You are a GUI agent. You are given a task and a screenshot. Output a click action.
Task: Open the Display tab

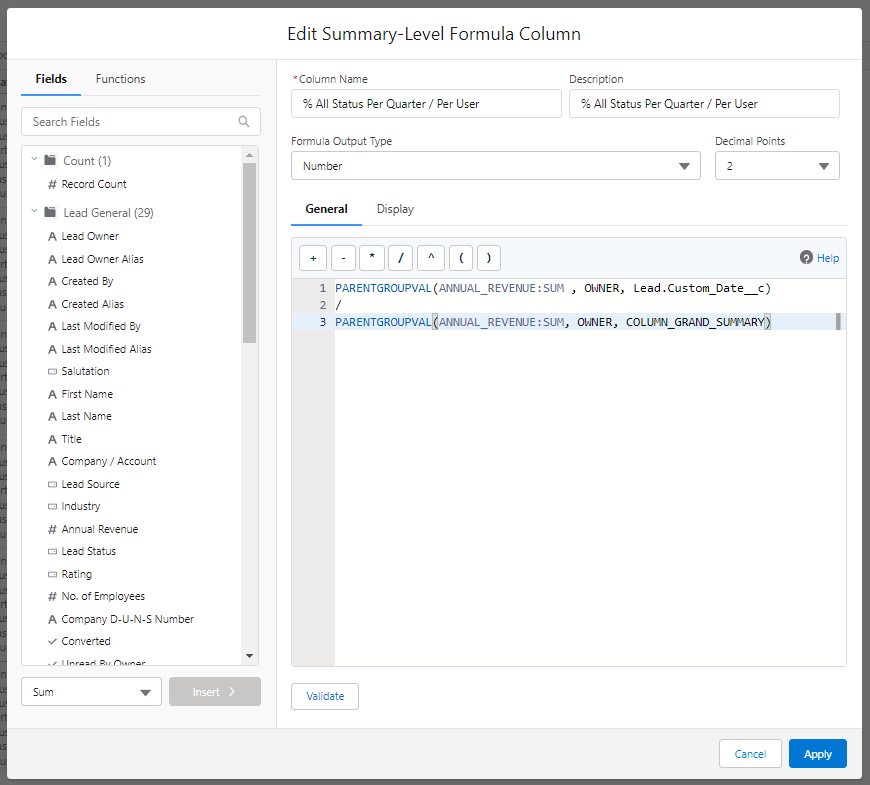[x=395, y=209]
